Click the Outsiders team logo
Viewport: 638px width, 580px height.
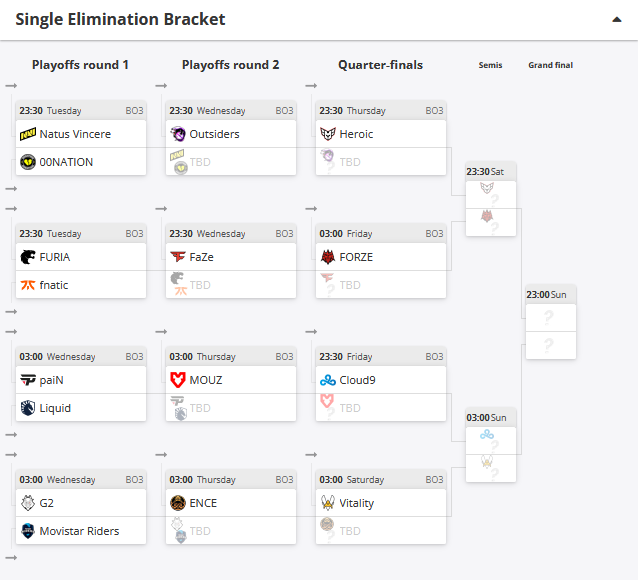[x=178, y=134]
